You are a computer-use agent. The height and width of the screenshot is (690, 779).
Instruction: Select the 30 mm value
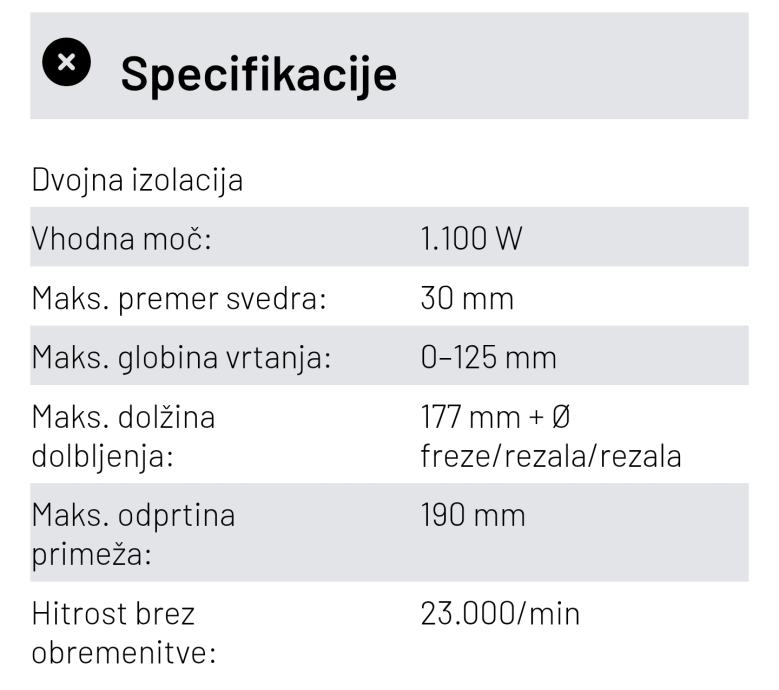pyautogui.click(x=467, y=299)
